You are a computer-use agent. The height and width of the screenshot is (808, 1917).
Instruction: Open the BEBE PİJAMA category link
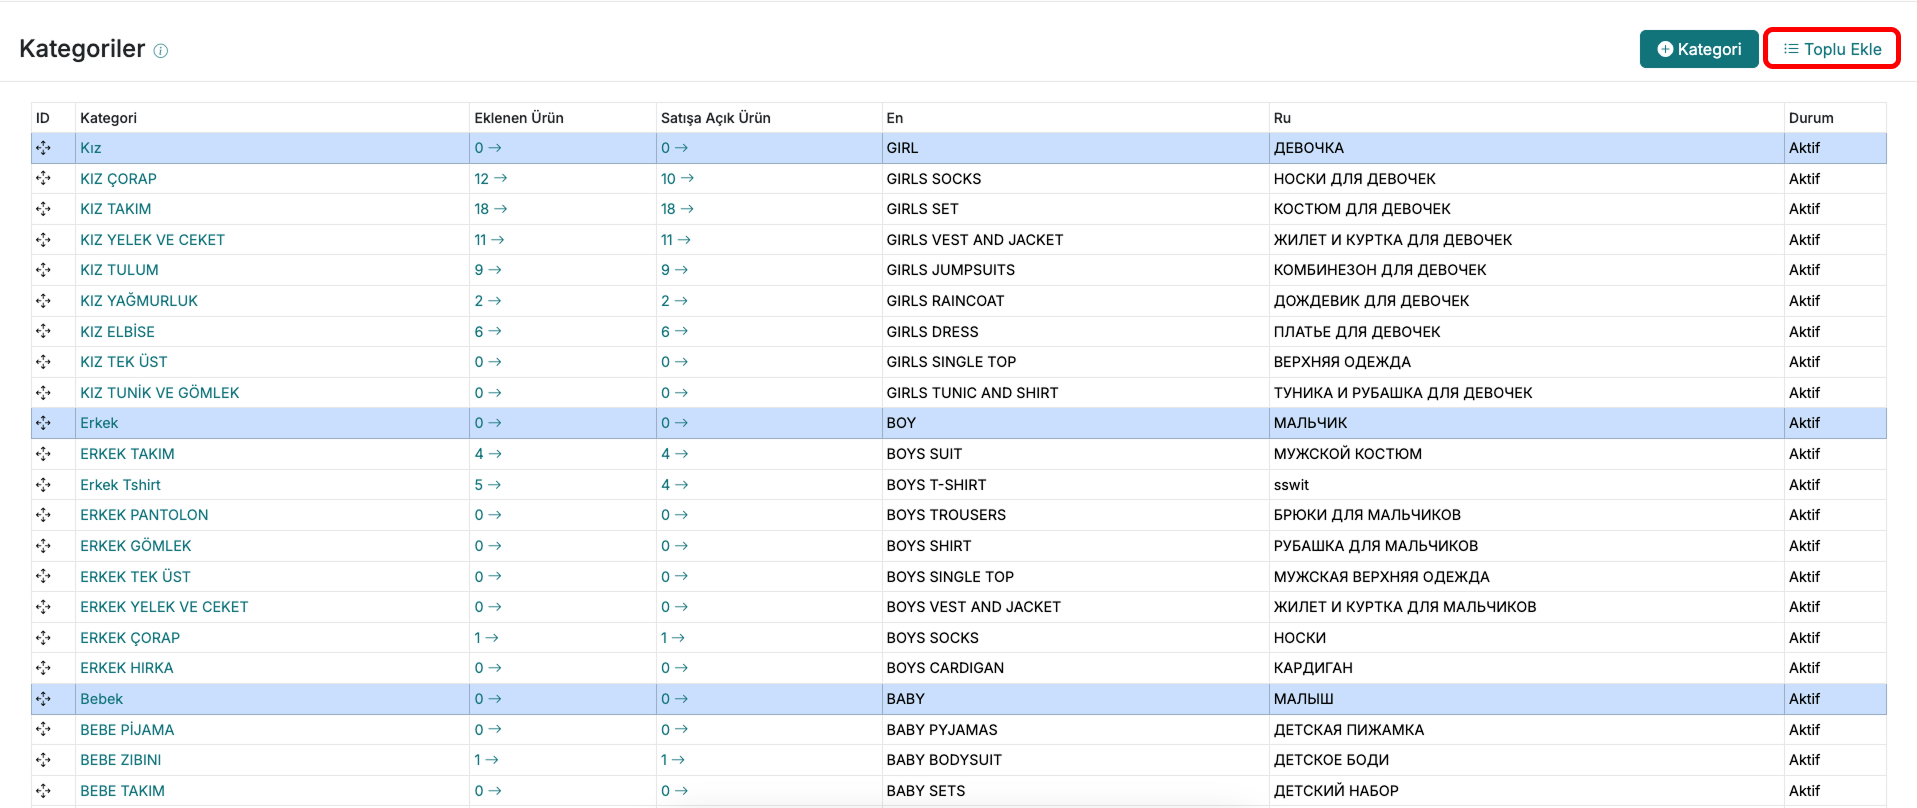click(127, 730)
